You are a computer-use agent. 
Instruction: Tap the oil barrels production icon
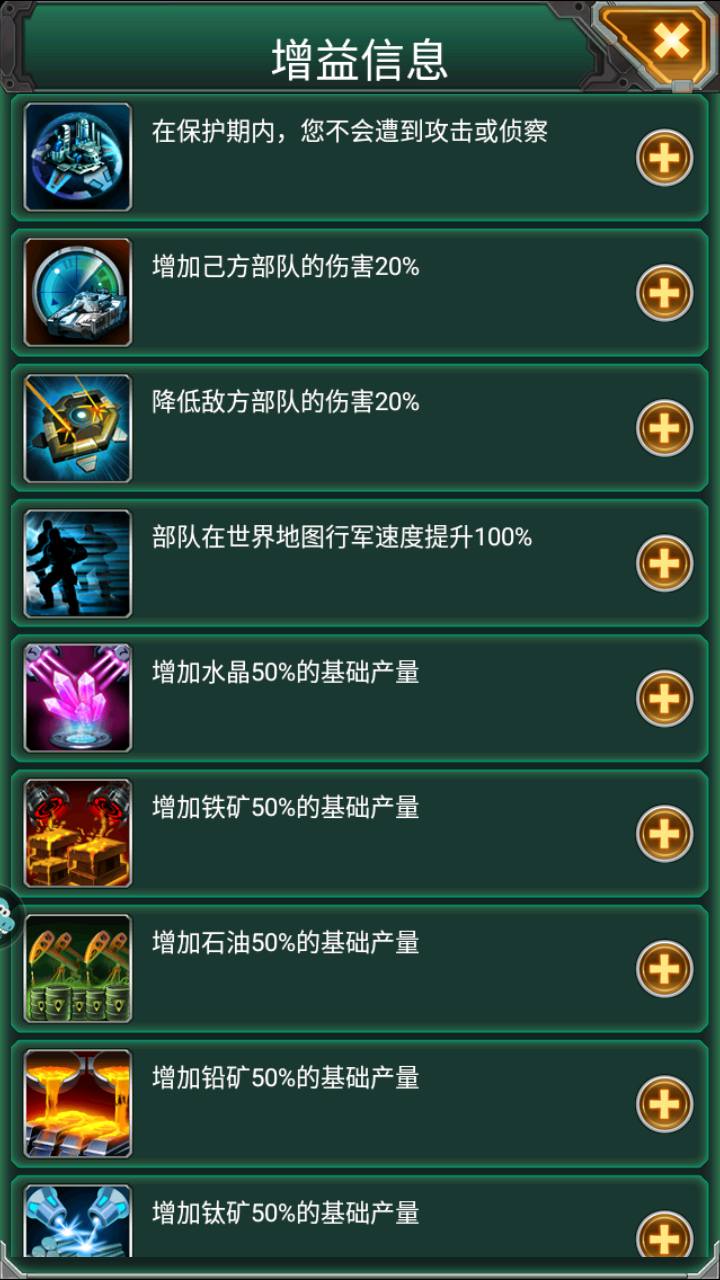pos(78,968)
